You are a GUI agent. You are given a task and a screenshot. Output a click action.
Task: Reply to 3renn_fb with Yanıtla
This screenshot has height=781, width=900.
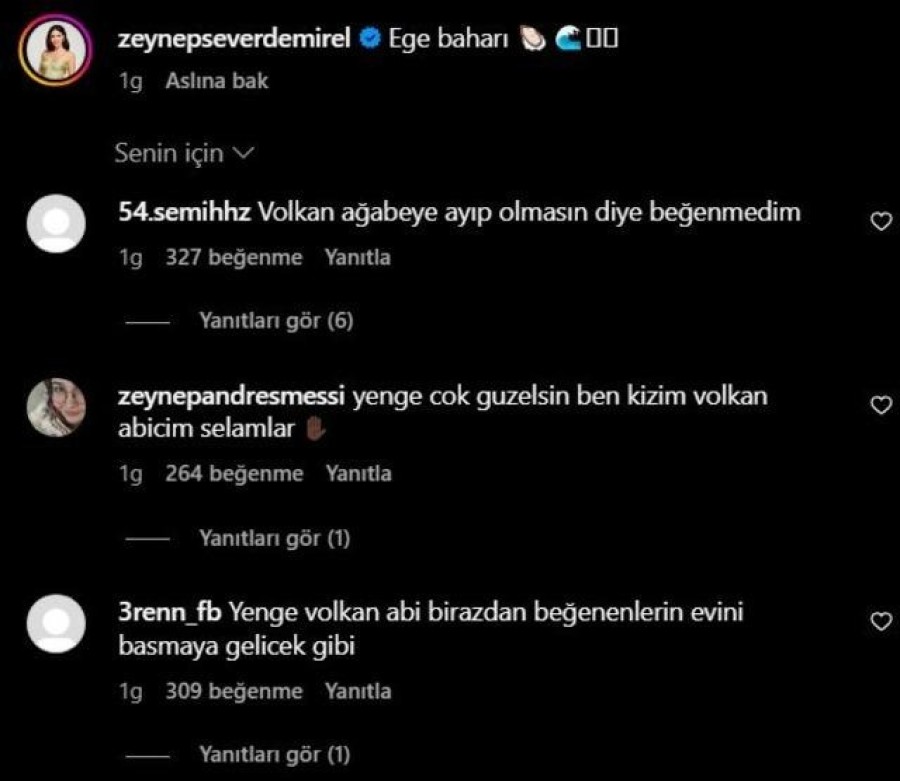pos(358,691)
